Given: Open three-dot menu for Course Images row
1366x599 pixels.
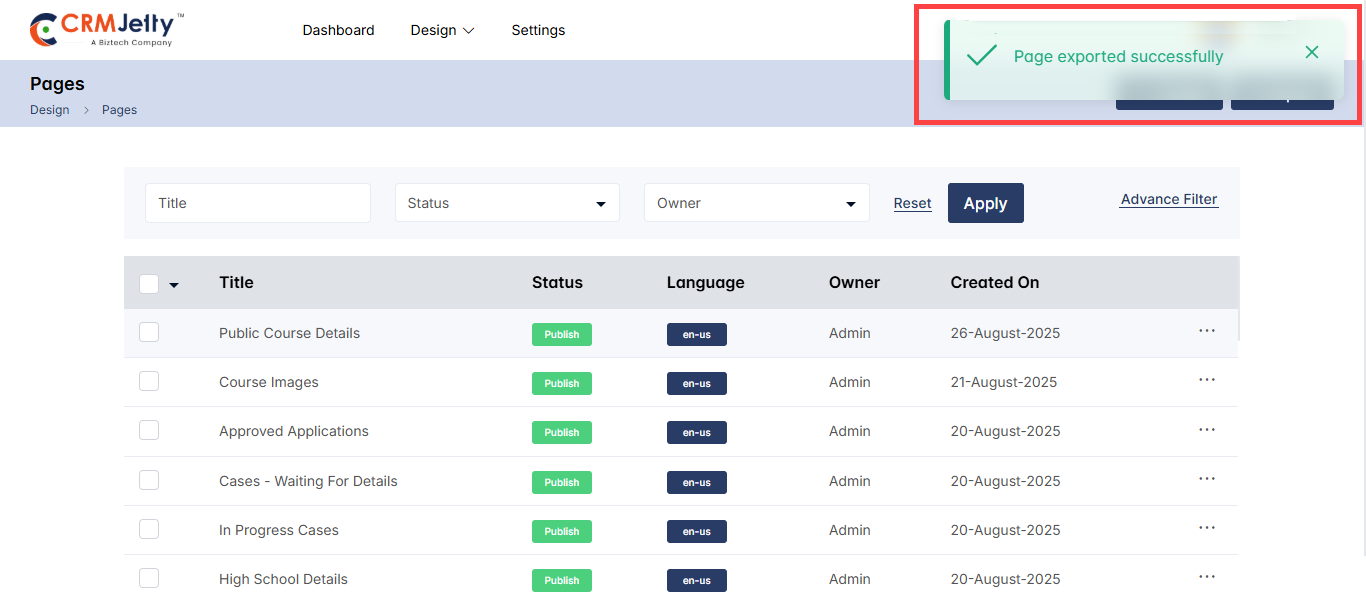Looking at the screenshot, I should 1206,380.
